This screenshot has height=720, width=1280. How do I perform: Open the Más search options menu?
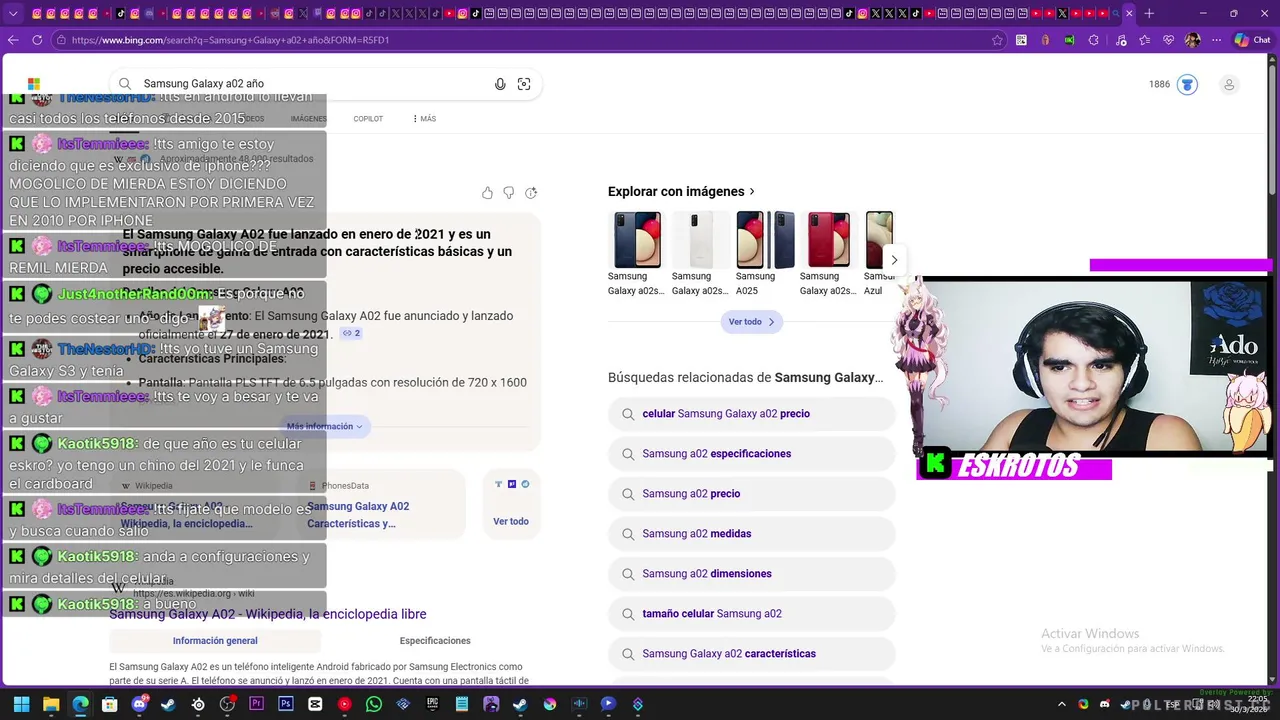(x=424, y=119)
